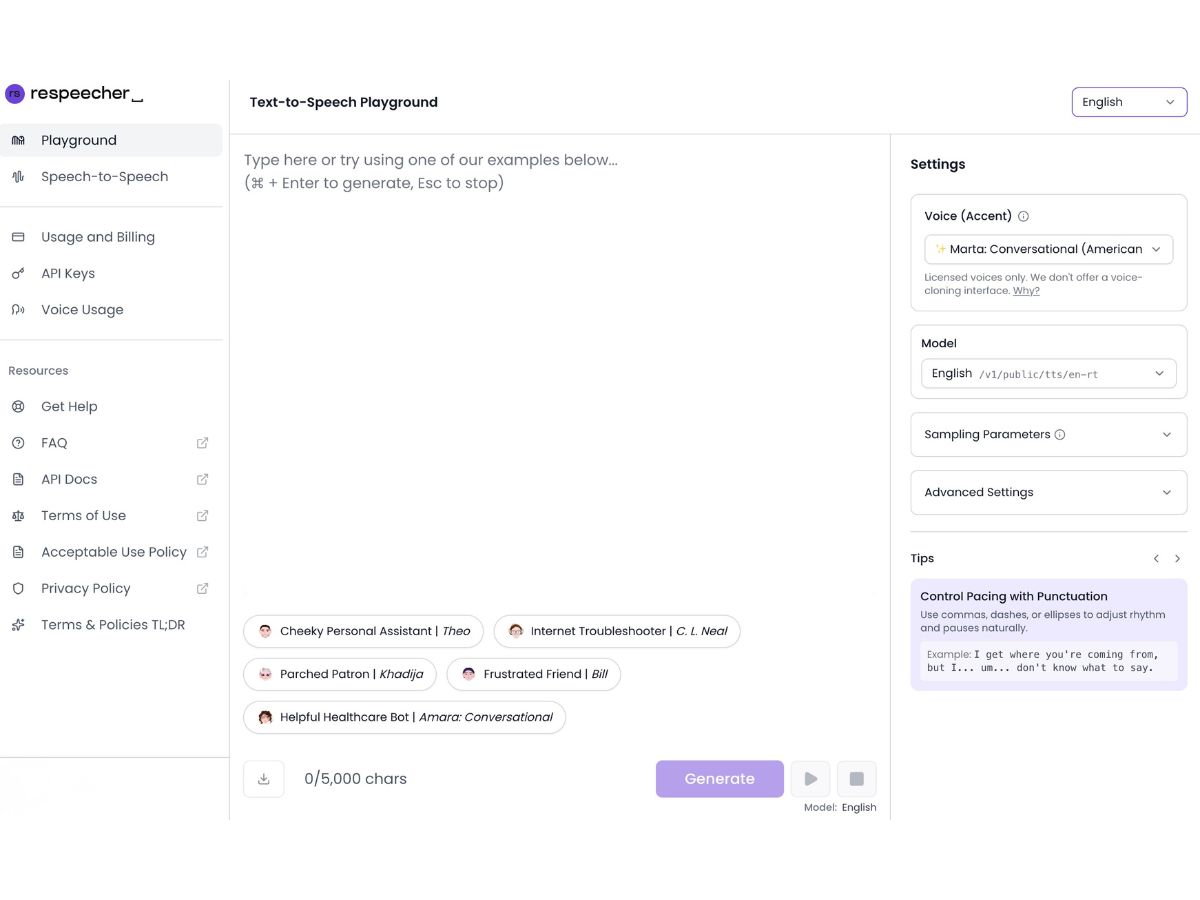The width and height of the screenshot is (1200, 900).
Task: Click the Acceptable Use Policy document icon
Action: click(x=18, y=552)
